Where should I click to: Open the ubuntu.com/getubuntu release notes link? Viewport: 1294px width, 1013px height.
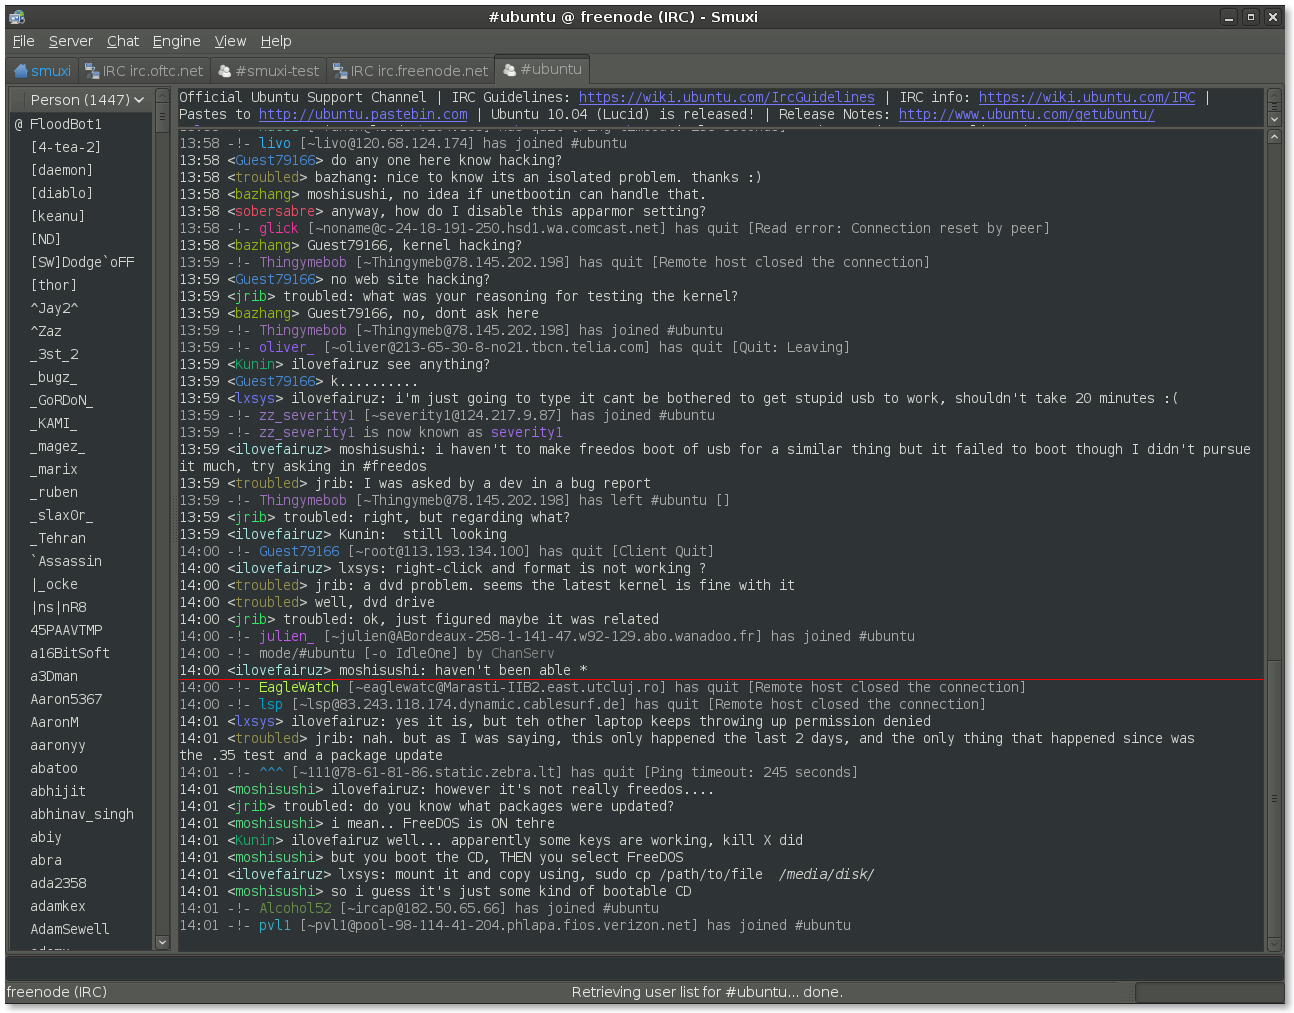(1026, 114)
